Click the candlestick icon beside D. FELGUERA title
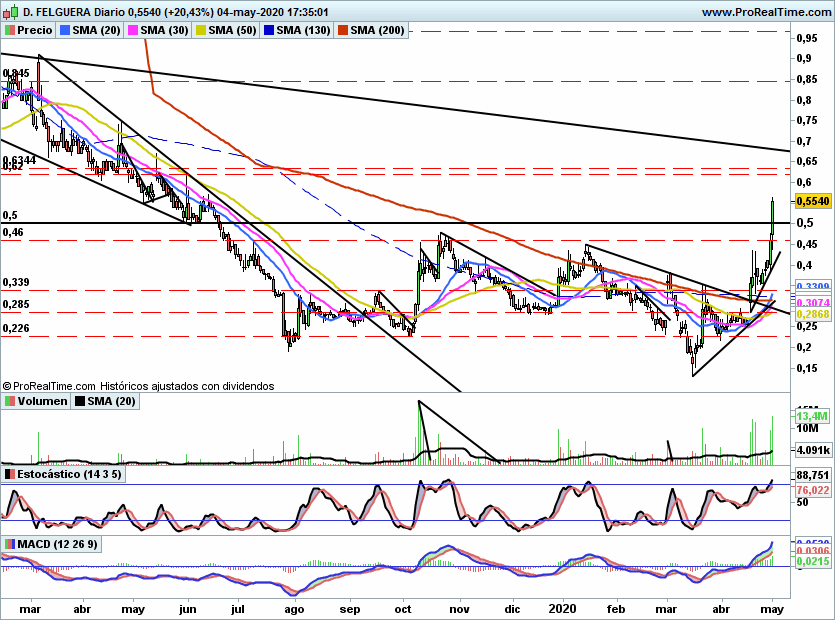Viewport: 835px width, 620px height. tap(10, 11)
